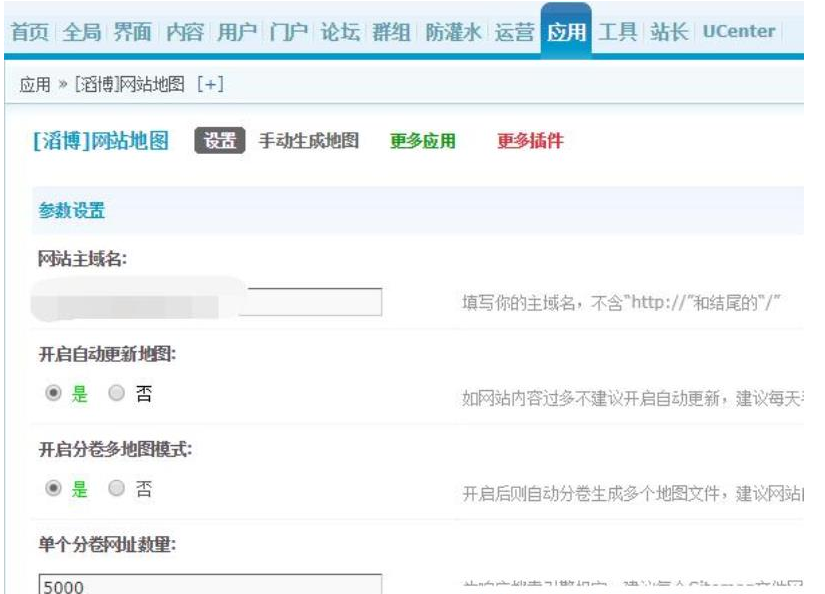Open the 手动生成地图 page
Screen dimensions: 825x594
point(308,142)
